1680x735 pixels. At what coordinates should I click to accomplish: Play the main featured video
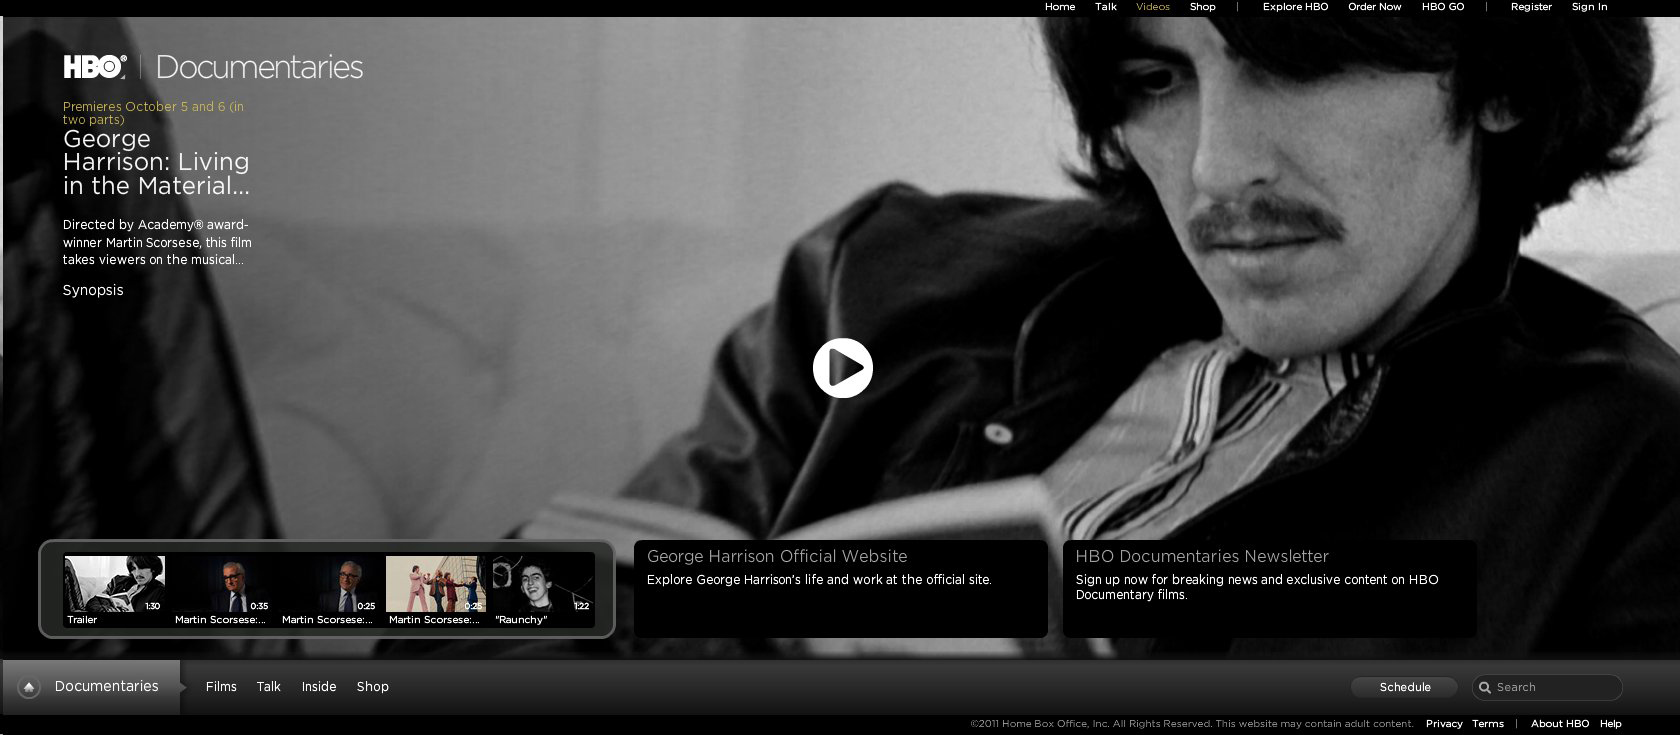tap(843, 368)
